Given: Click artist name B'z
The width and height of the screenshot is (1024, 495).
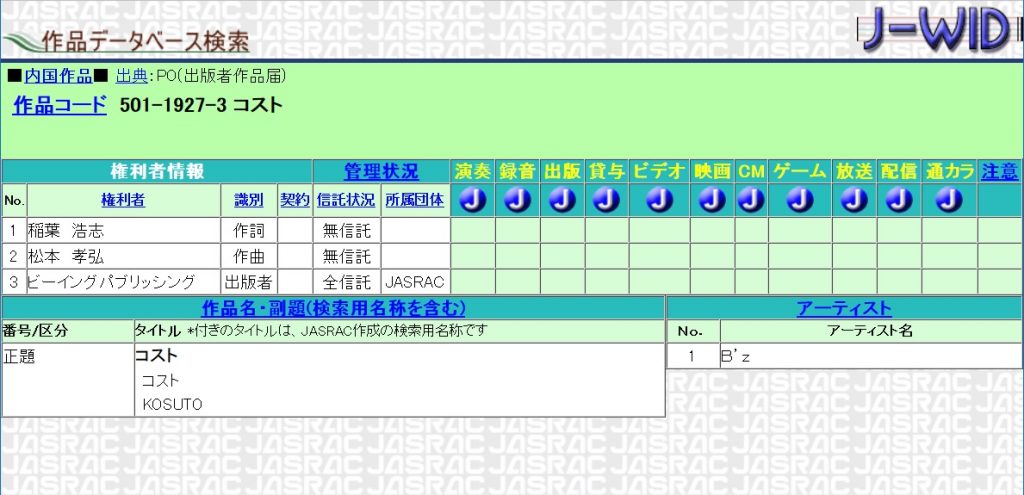Looking at the screenshot, I should coord(735,356).
